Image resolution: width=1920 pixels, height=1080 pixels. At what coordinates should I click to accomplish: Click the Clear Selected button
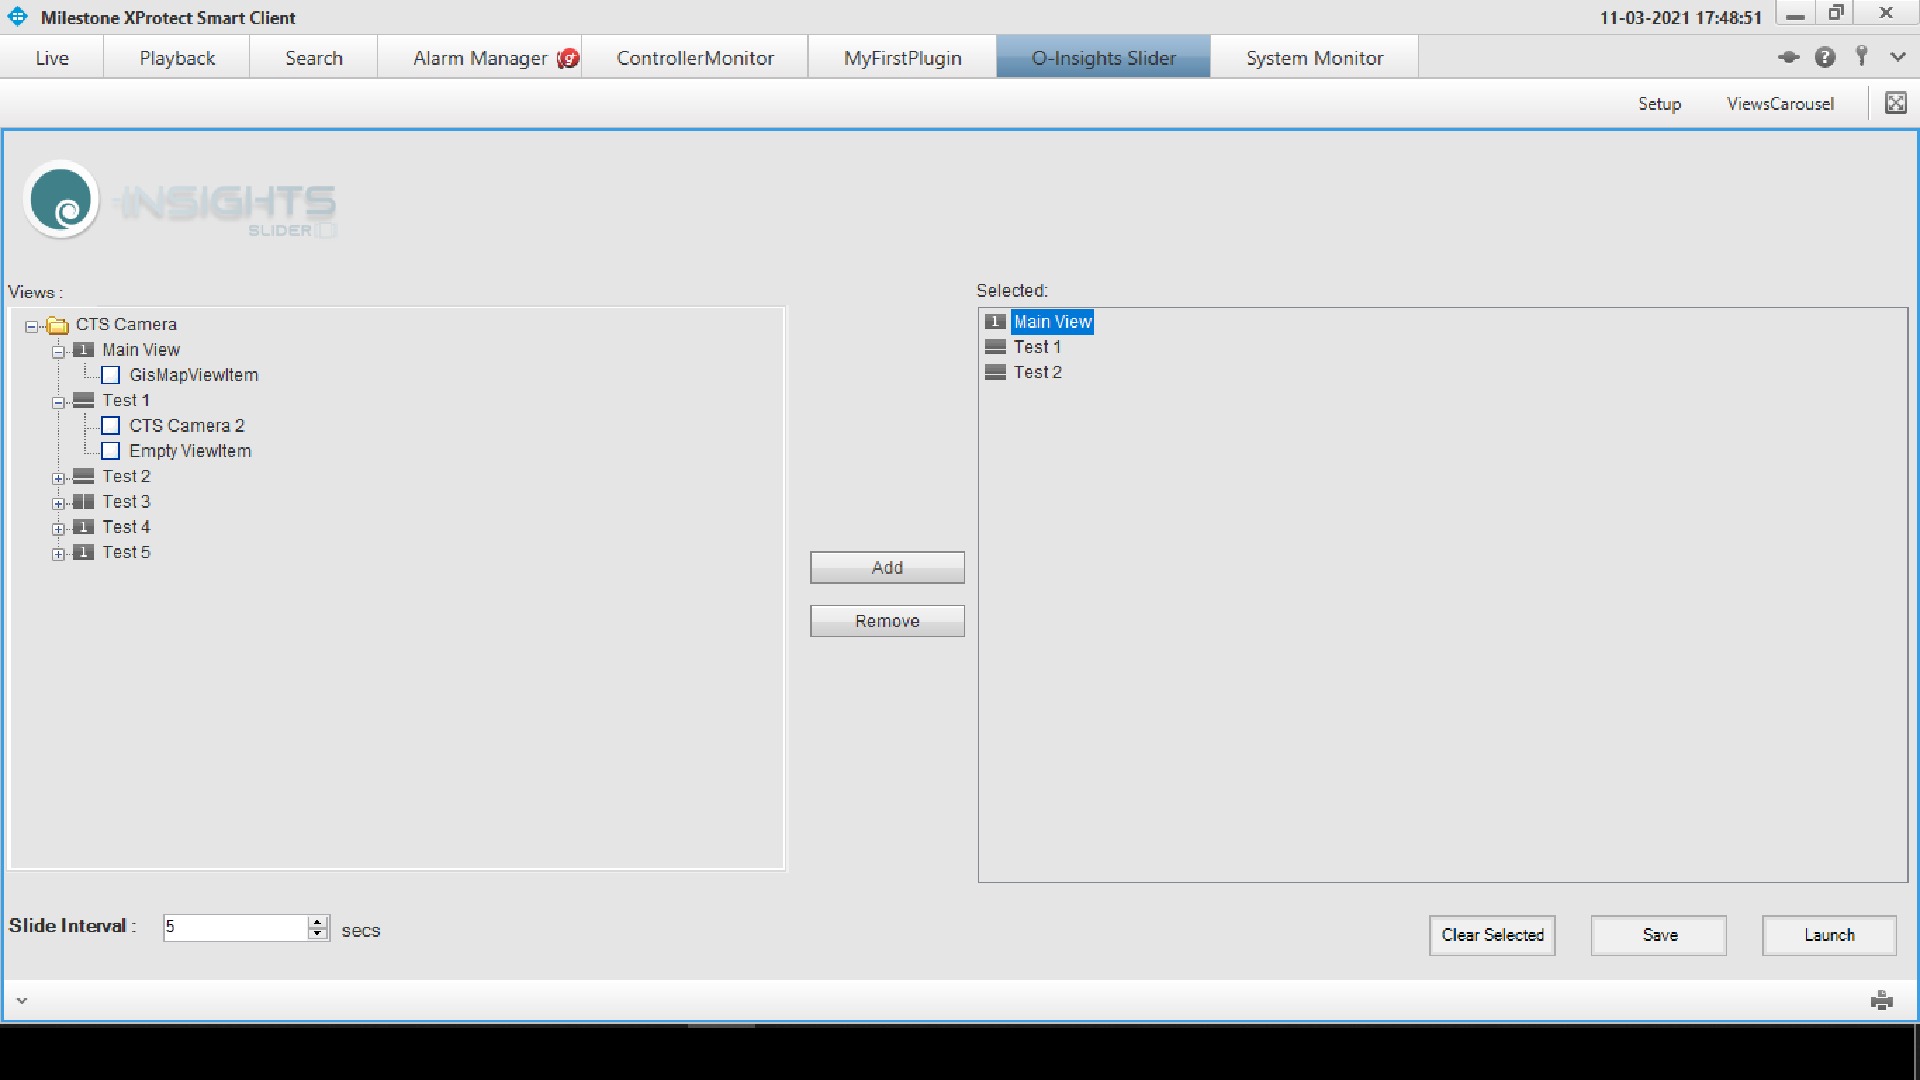[1492, 935]
